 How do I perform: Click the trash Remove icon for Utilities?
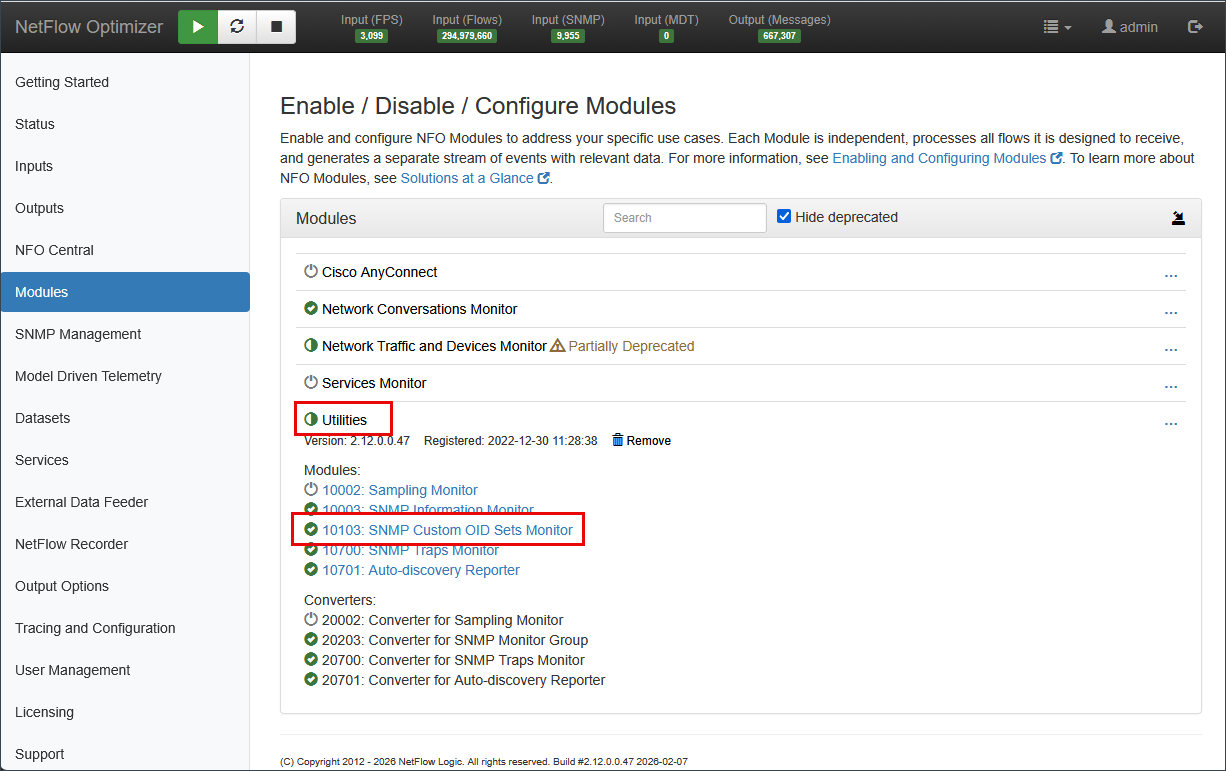(x=618, y=440)
